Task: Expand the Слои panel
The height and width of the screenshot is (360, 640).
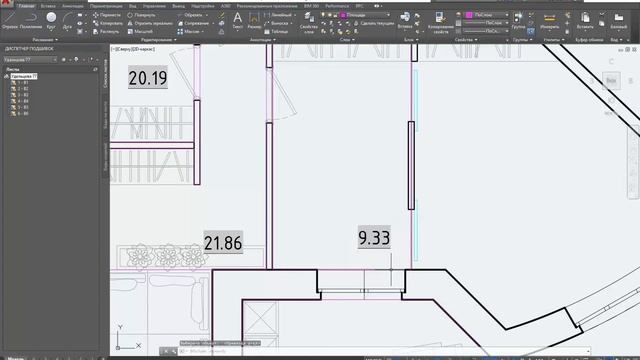Action: pos(347,40)
